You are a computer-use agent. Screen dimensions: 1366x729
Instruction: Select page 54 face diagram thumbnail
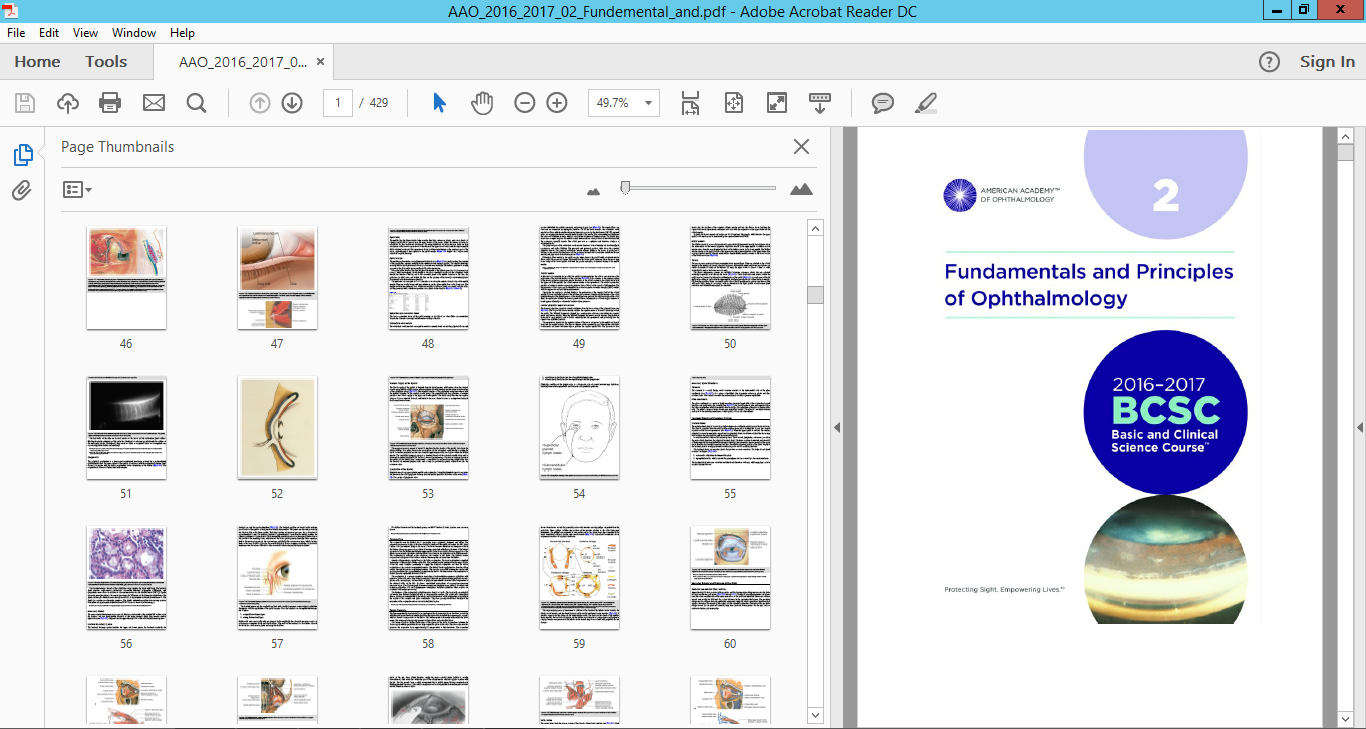(579, 428)
